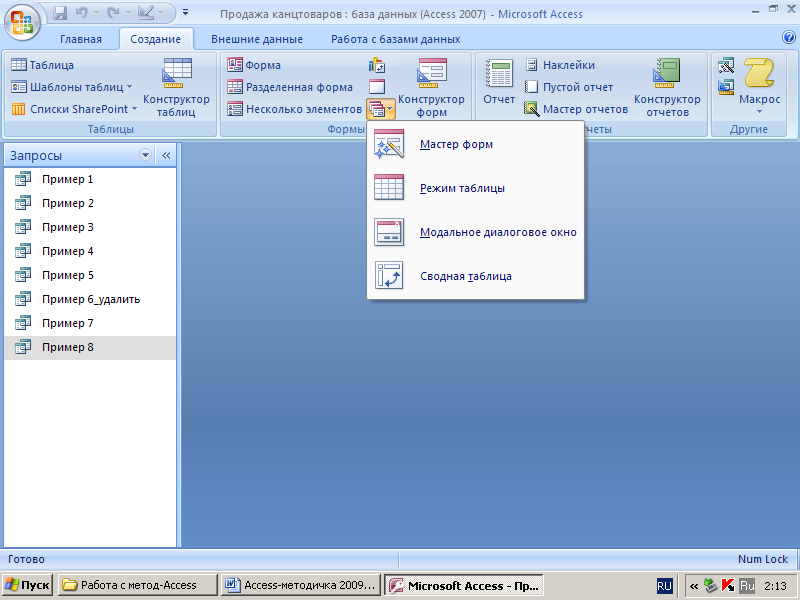Click Наклейки labels button
The width and height of the screenshot is (800, 600).
tap(560, 65)
